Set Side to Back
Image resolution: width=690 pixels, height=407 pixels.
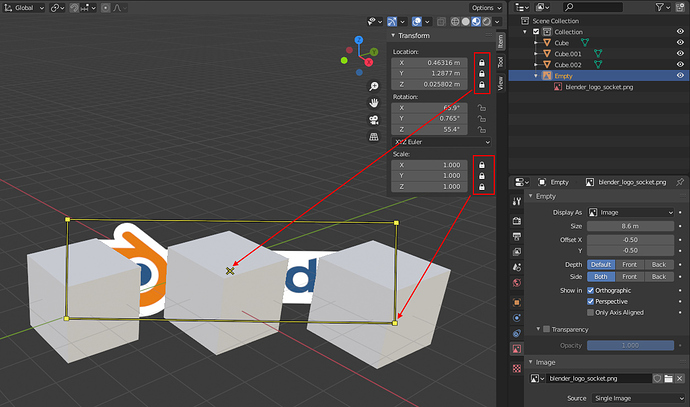pos(659,277)
